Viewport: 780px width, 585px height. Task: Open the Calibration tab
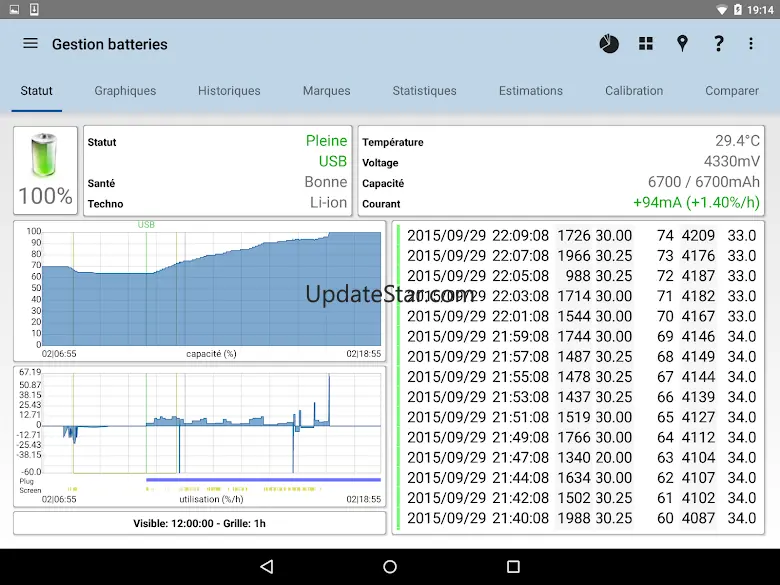point(634,91)
